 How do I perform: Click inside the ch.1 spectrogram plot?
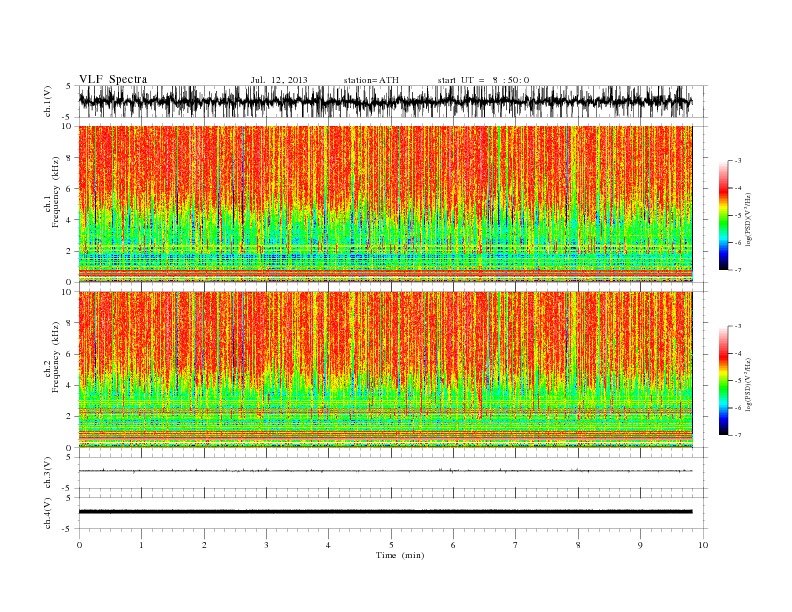[x=385, y=204]
